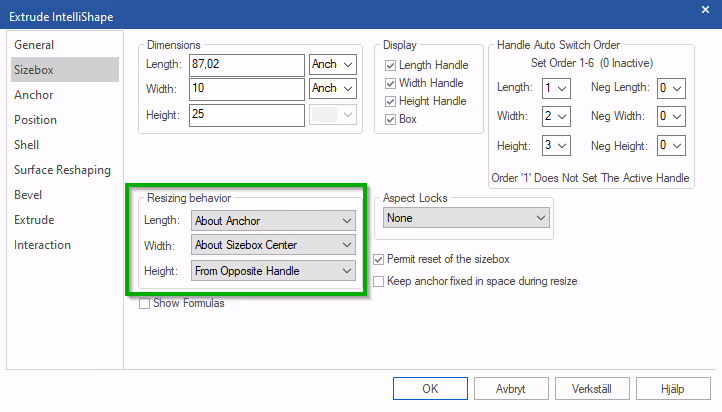Open the Bevel page
Screen dimensions: 722x412
point(28,195)
